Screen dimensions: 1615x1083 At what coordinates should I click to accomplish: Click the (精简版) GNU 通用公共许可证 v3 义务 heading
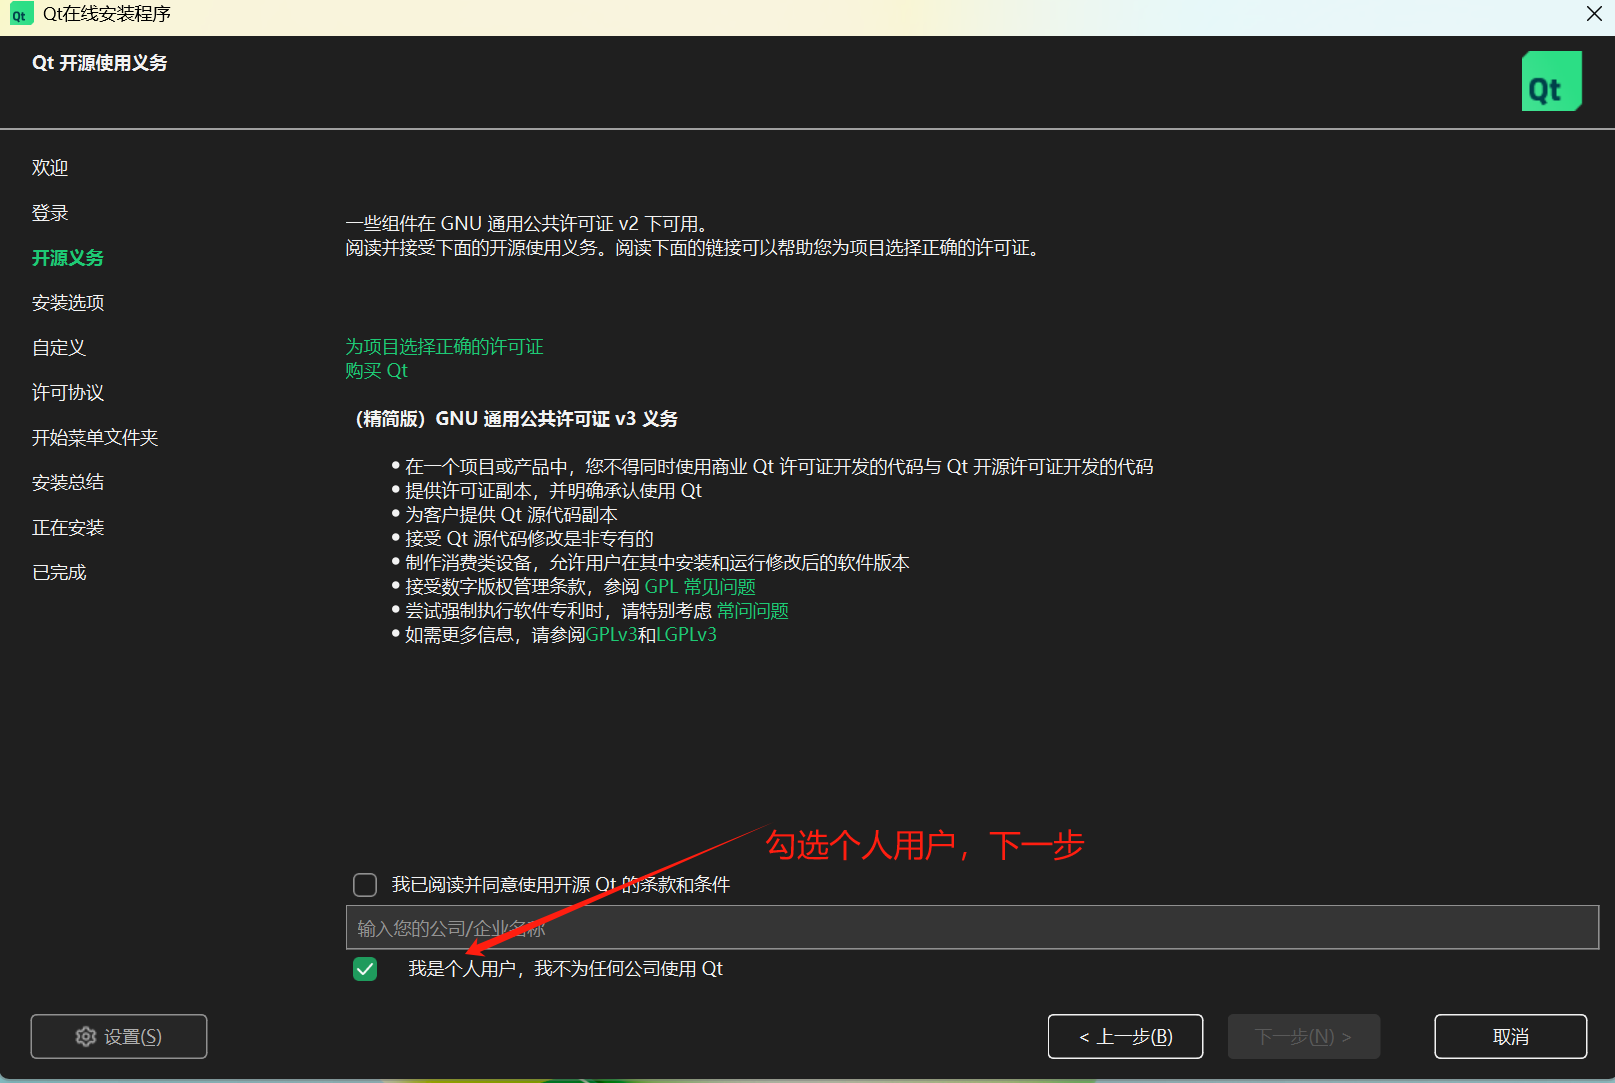(516, 419)
